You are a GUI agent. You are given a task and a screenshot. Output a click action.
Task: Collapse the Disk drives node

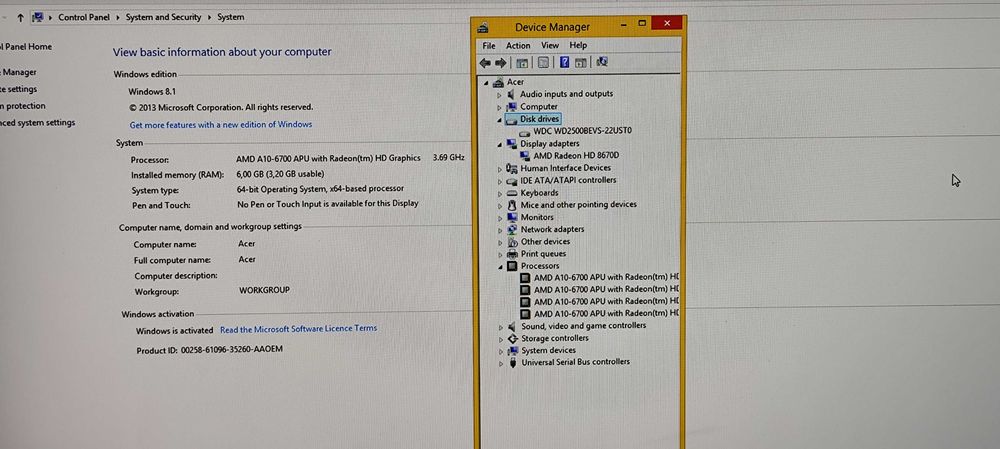pyautogui.click(x=499, y=119)
